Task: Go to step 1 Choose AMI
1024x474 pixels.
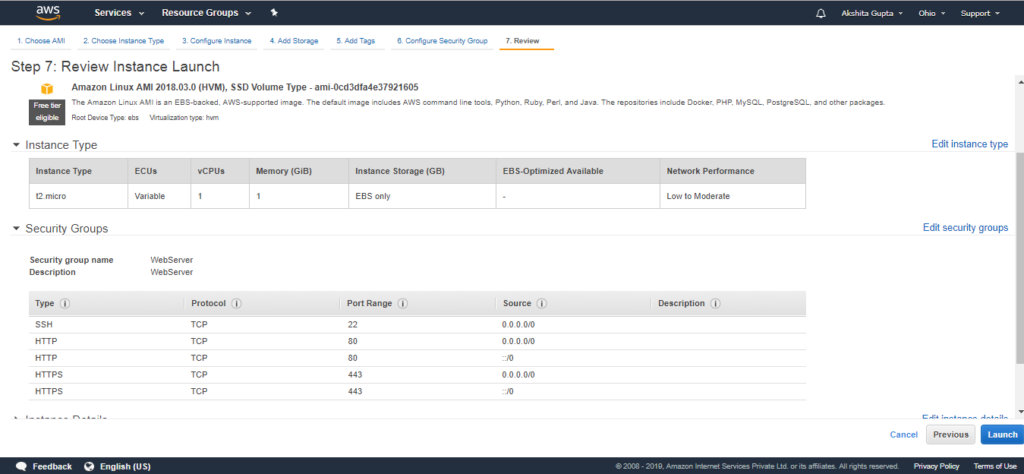Action: (x=41, y=40)
